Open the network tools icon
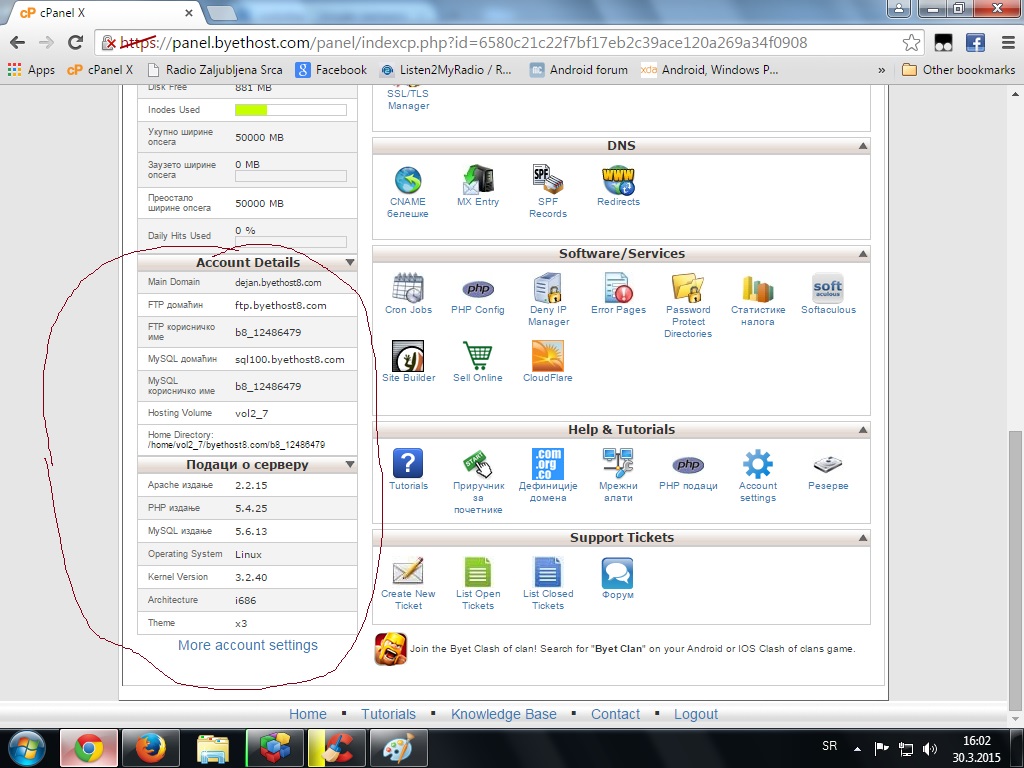 [x=618, y=464]
